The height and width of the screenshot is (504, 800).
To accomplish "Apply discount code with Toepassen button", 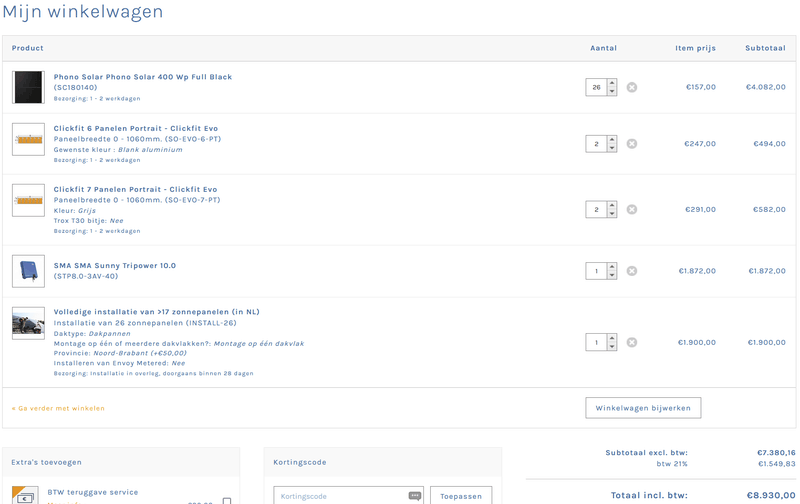I will (460, 496).
